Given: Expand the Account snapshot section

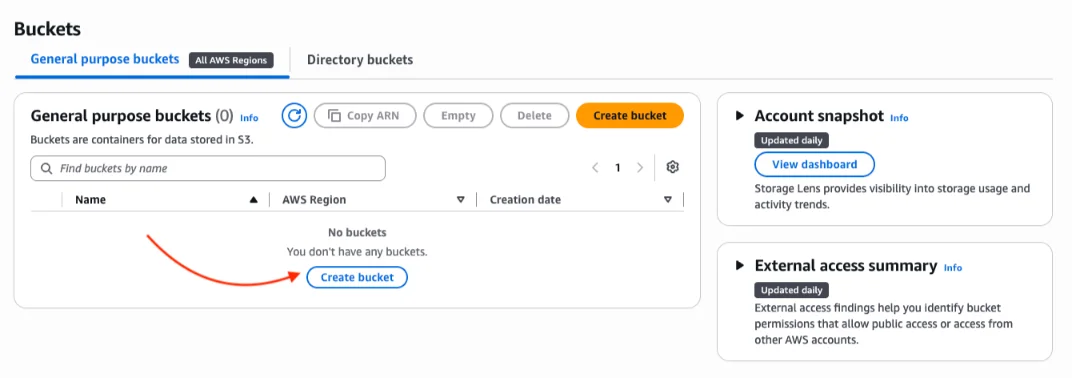Looking at the screenshot, I should [x=740, y=116].
